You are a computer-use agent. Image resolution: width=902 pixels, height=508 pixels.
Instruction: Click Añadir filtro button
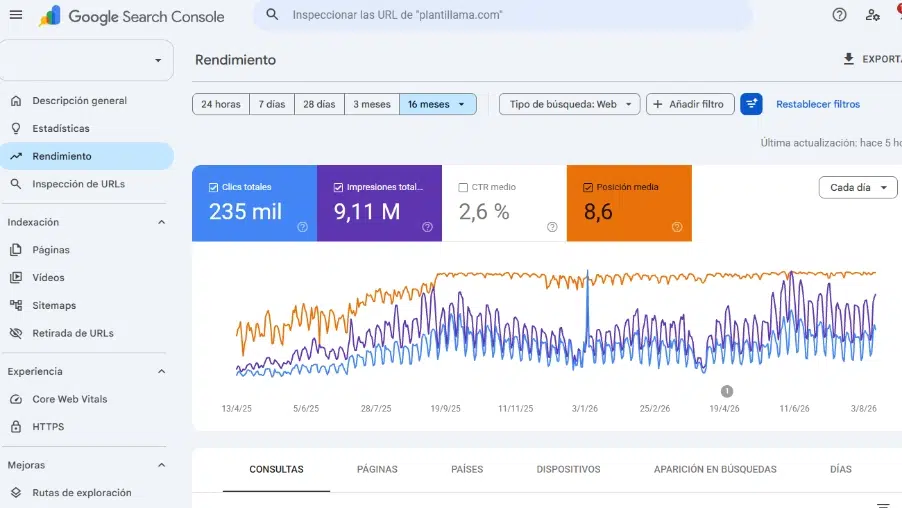pos(690,104)
